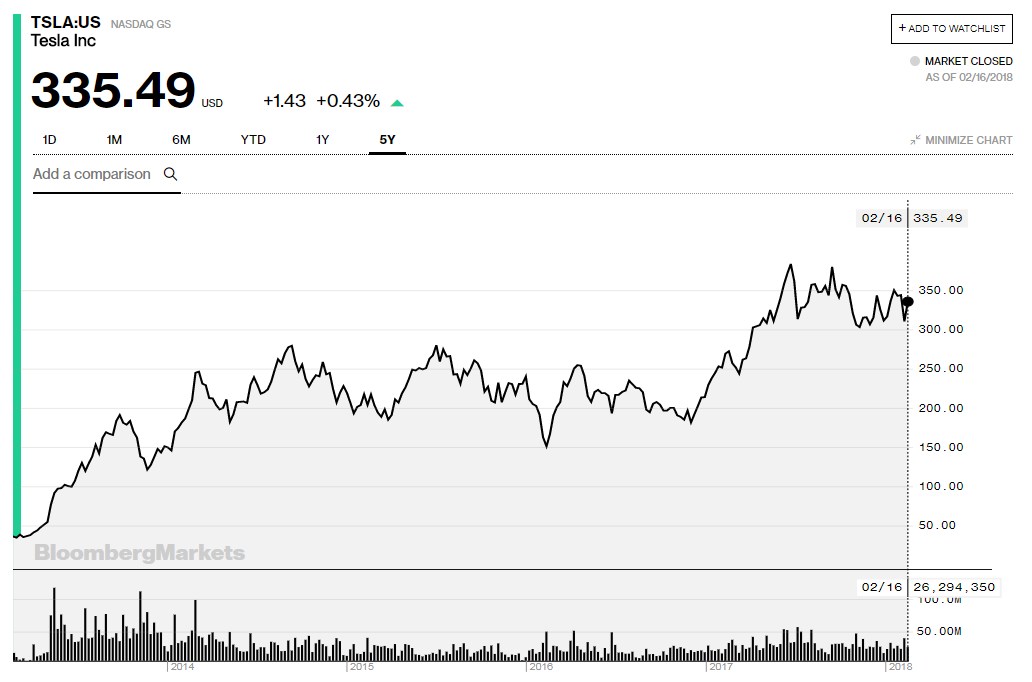This screenshot has width=1032, height=682.
Task: Click the 02/16 volume readout 26,294,350
Action: click(x=954, y=587)
